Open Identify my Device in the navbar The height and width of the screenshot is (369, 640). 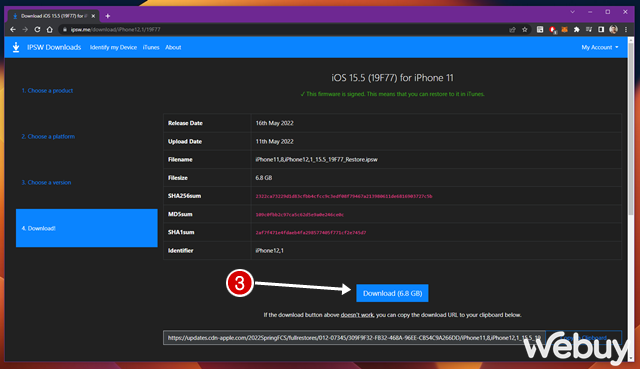[x=113, y=47]
